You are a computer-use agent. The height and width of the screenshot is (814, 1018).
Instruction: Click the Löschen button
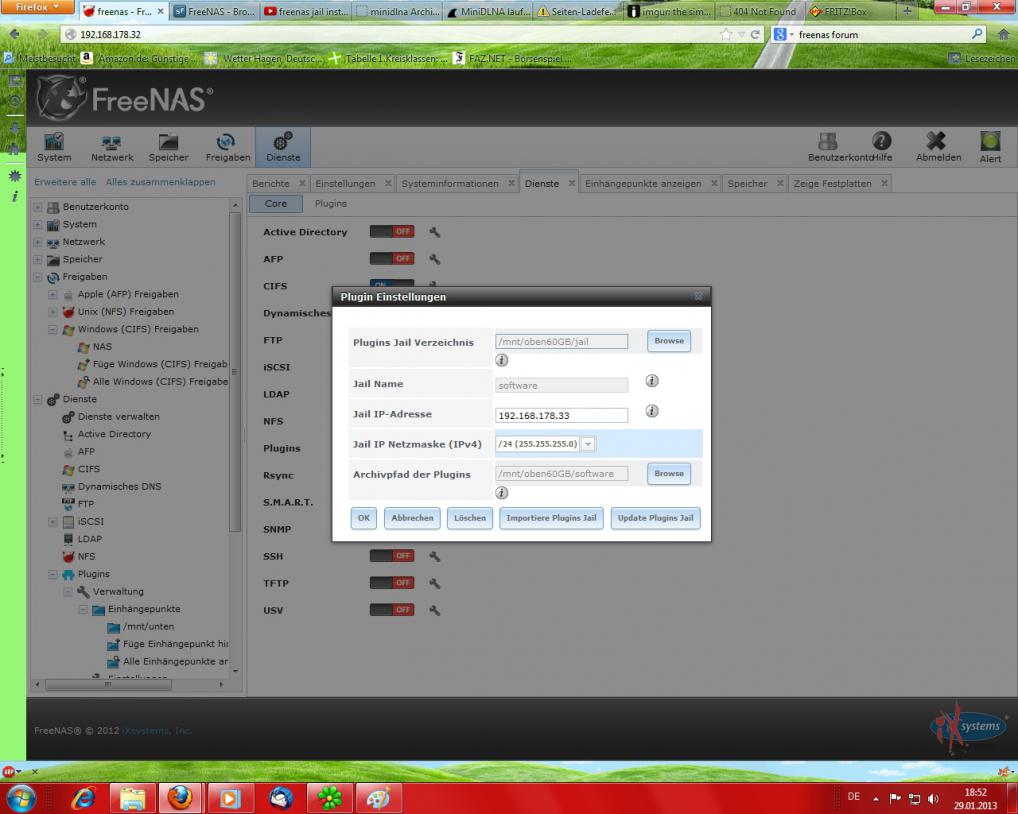click(x=469, y=518)
